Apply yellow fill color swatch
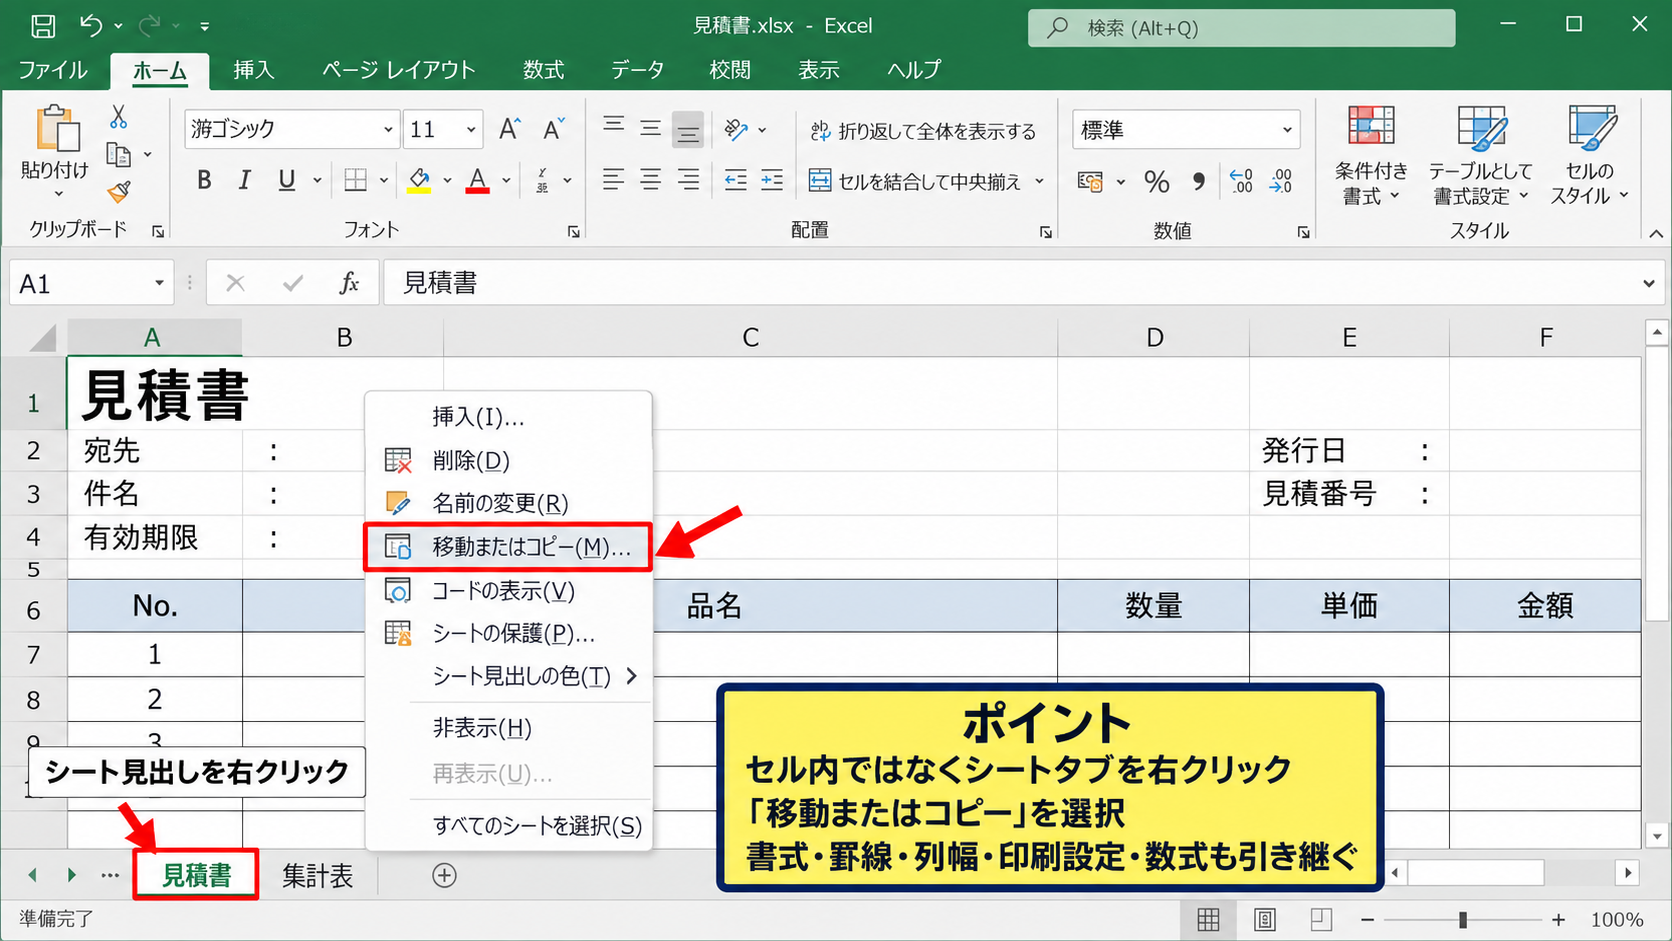 pyautogui.click(x=419, y=181)
